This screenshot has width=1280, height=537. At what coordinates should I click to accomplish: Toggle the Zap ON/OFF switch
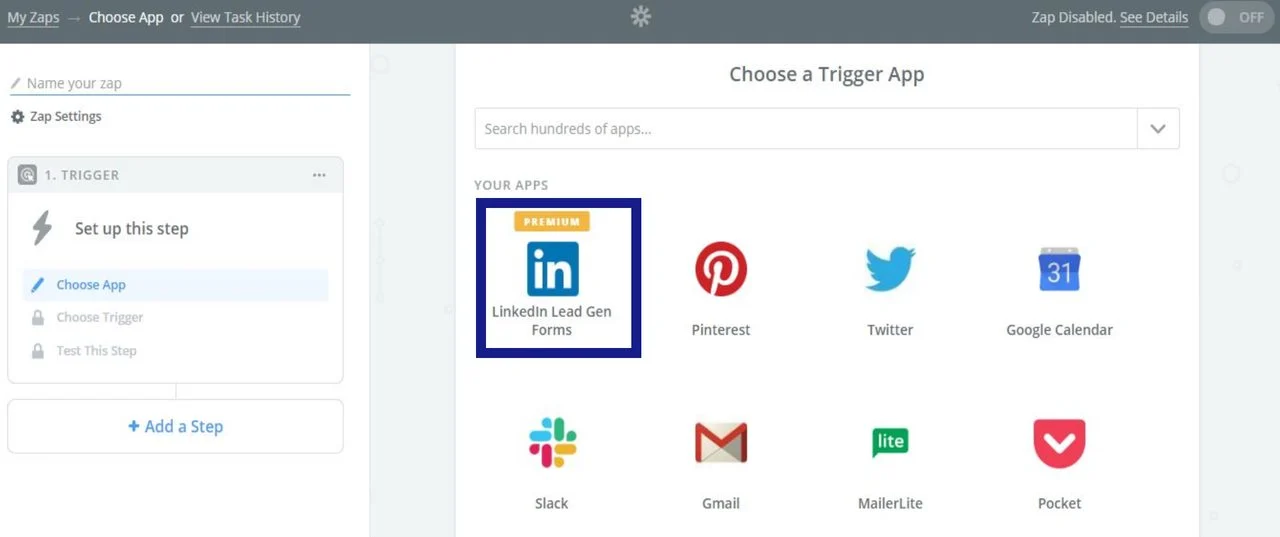click(x=1236, y=17)
